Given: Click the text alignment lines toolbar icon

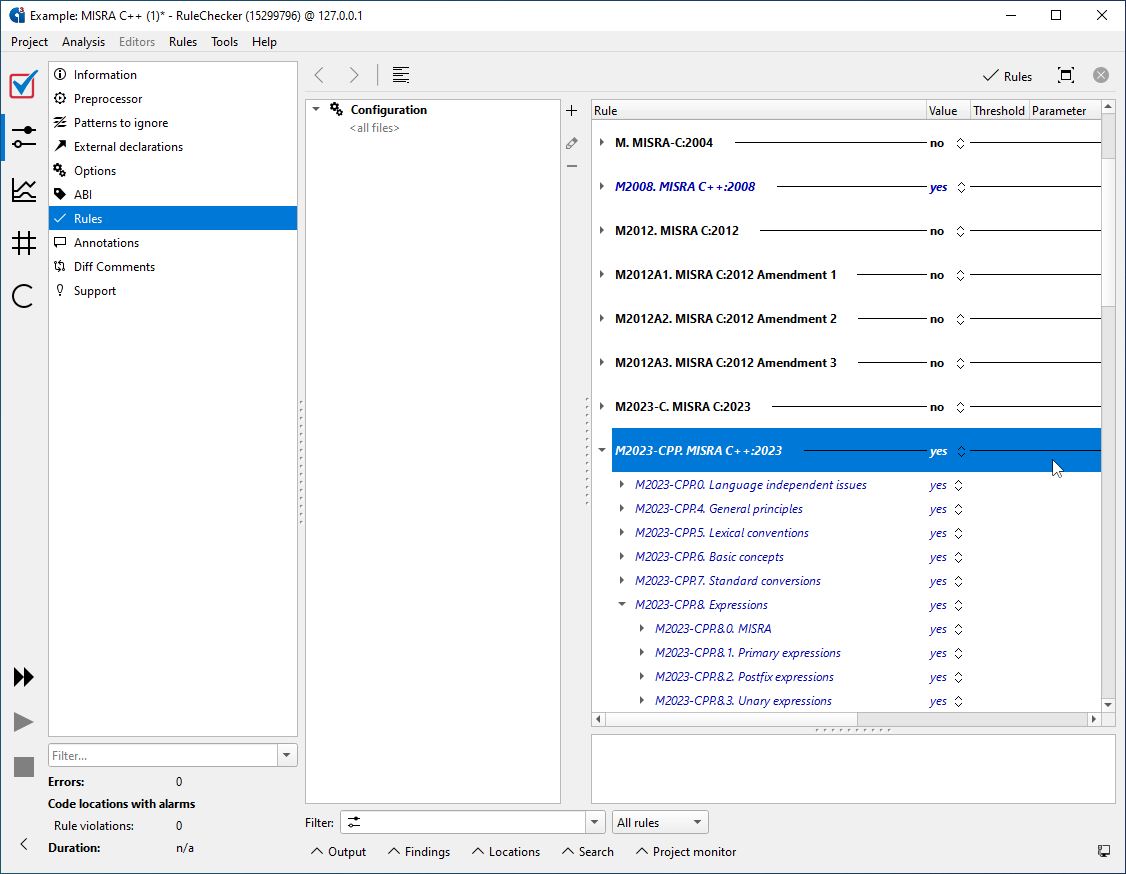Looking at the screenshot, I should (401, 75).
